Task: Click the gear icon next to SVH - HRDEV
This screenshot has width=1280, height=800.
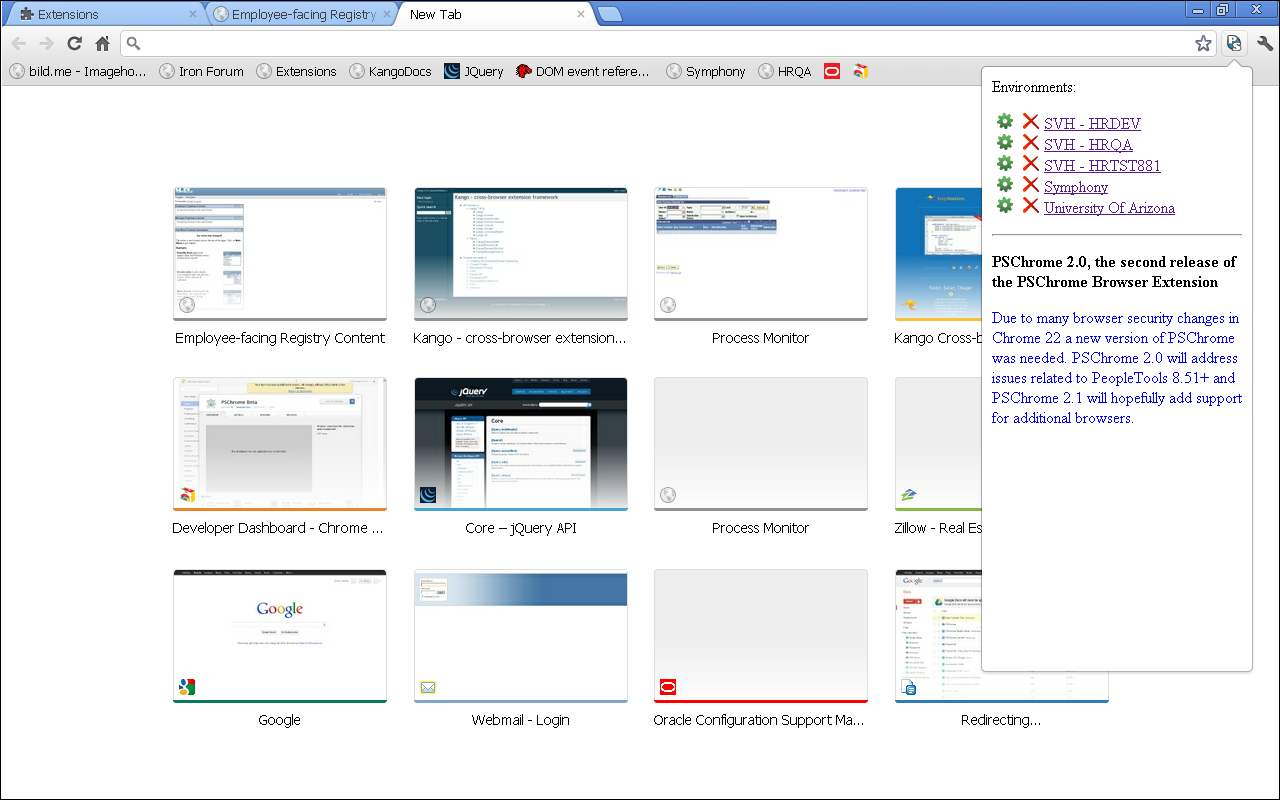Action: click(x=1005, y=122)
